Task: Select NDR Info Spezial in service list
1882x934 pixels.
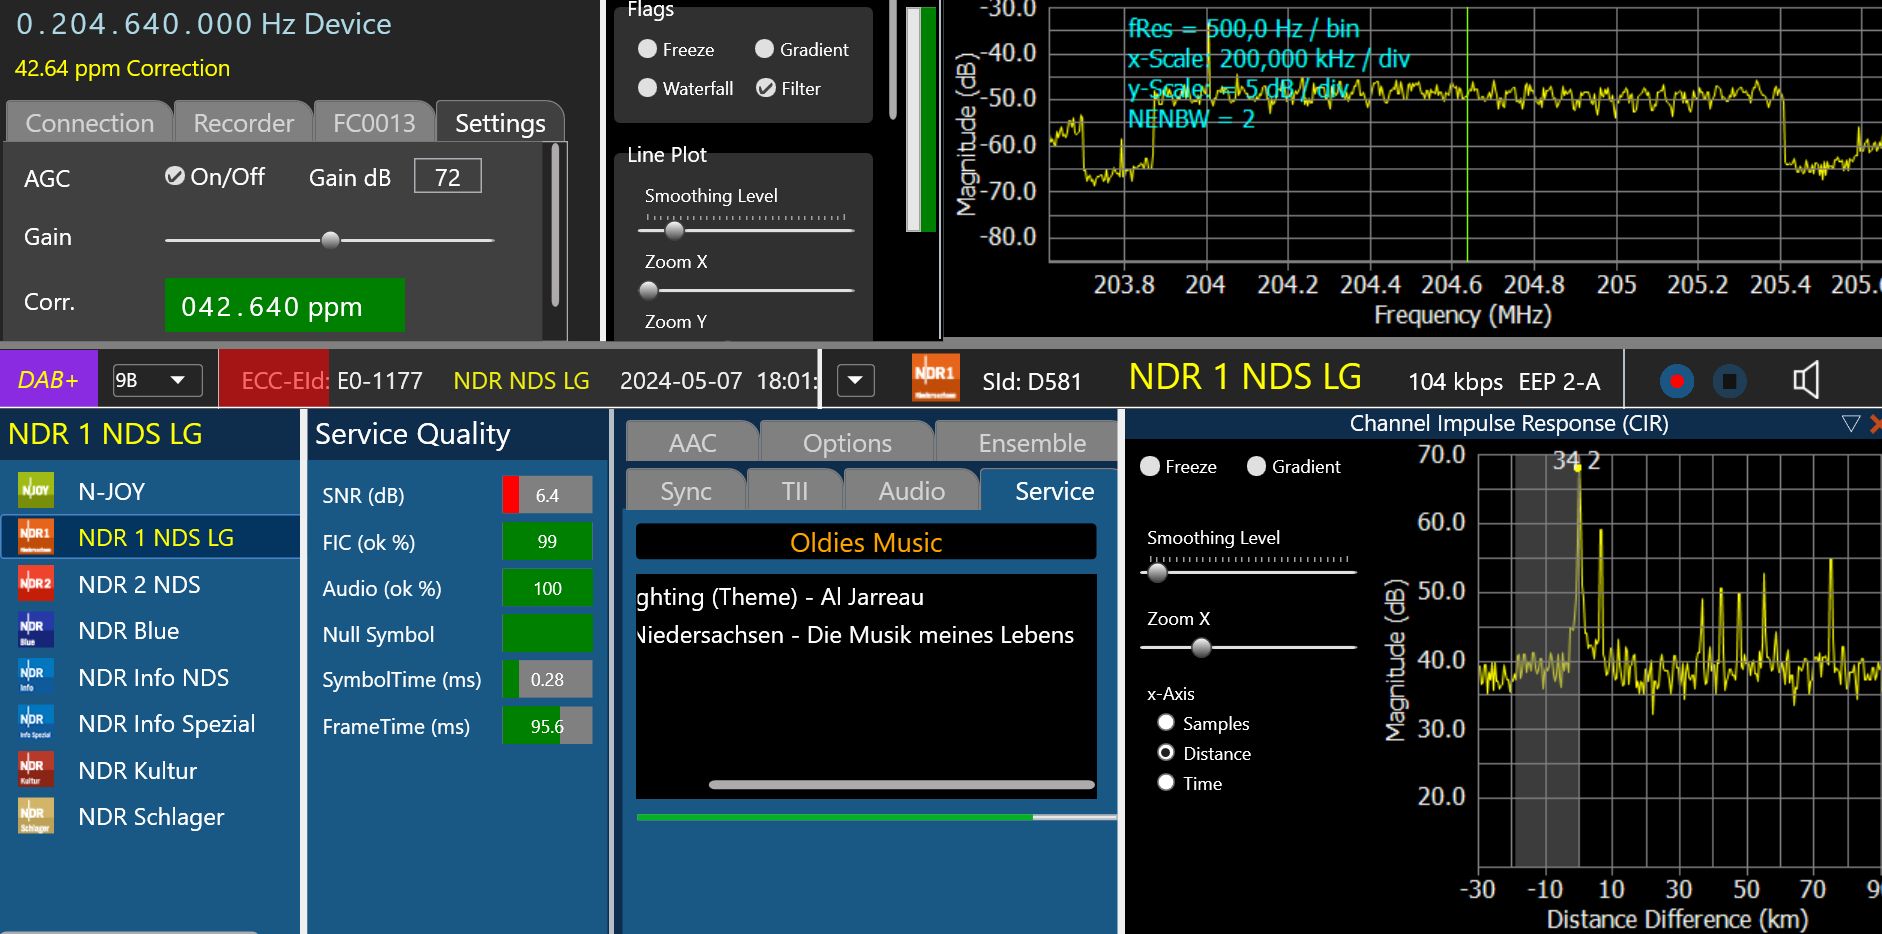Action: (x=166, y=724)
